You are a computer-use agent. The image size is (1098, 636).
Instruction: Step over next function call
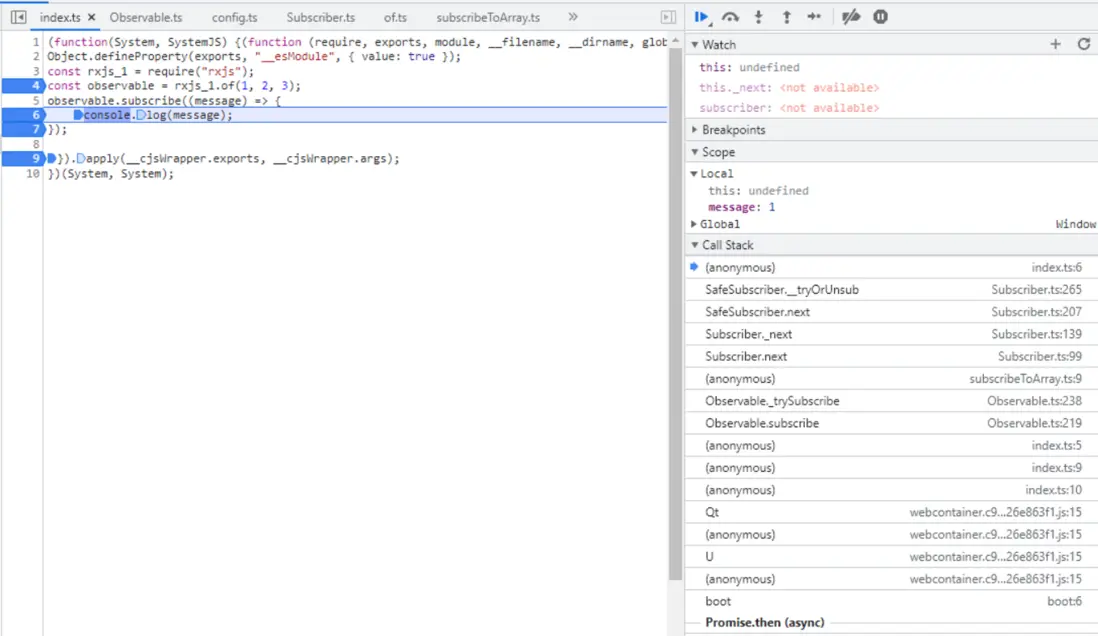[x=731, y=17]
